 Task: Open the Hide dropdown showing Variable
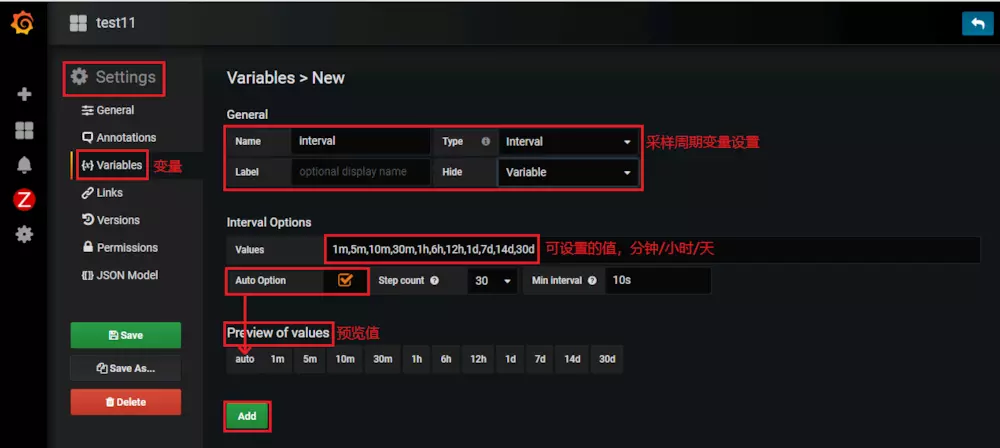(568, 172)
